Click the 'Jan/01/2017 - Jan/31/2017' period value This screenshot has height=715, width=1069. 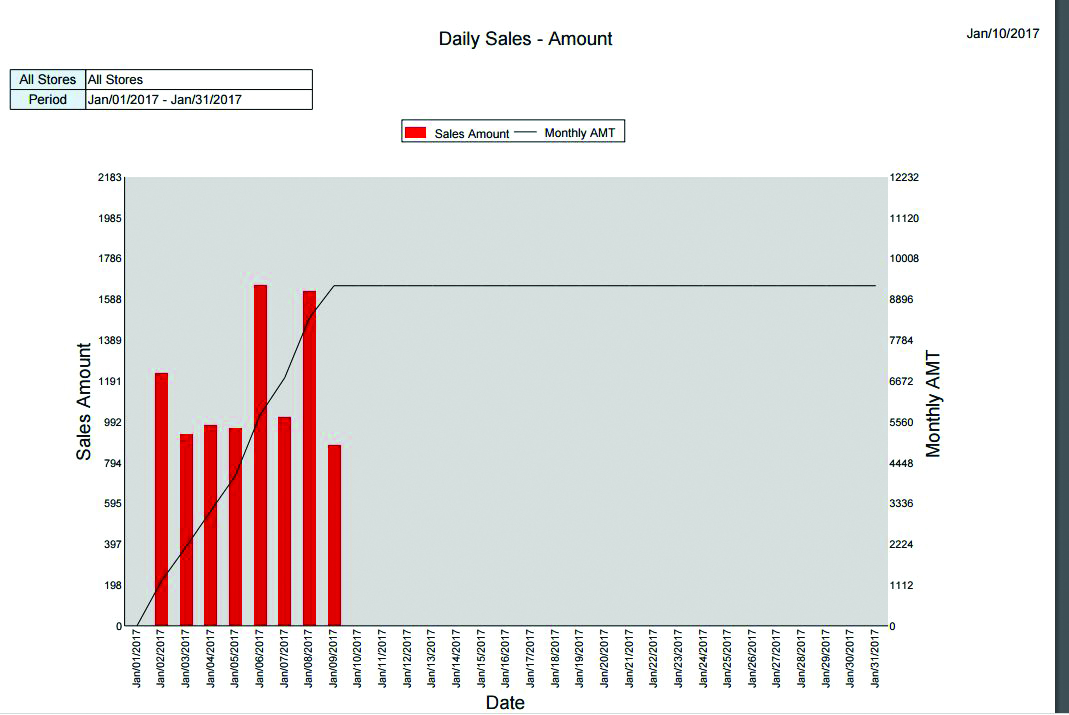165,100
